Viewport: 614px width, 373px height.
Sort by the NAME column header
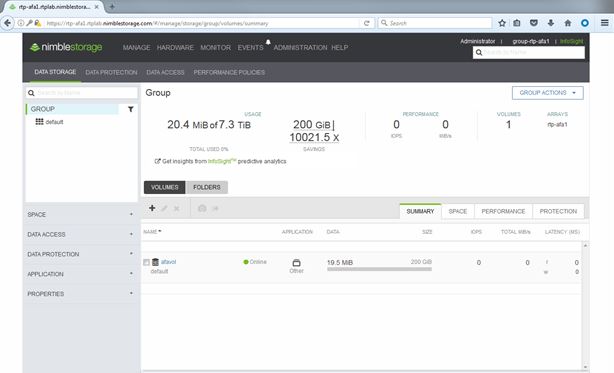[152, 232]
